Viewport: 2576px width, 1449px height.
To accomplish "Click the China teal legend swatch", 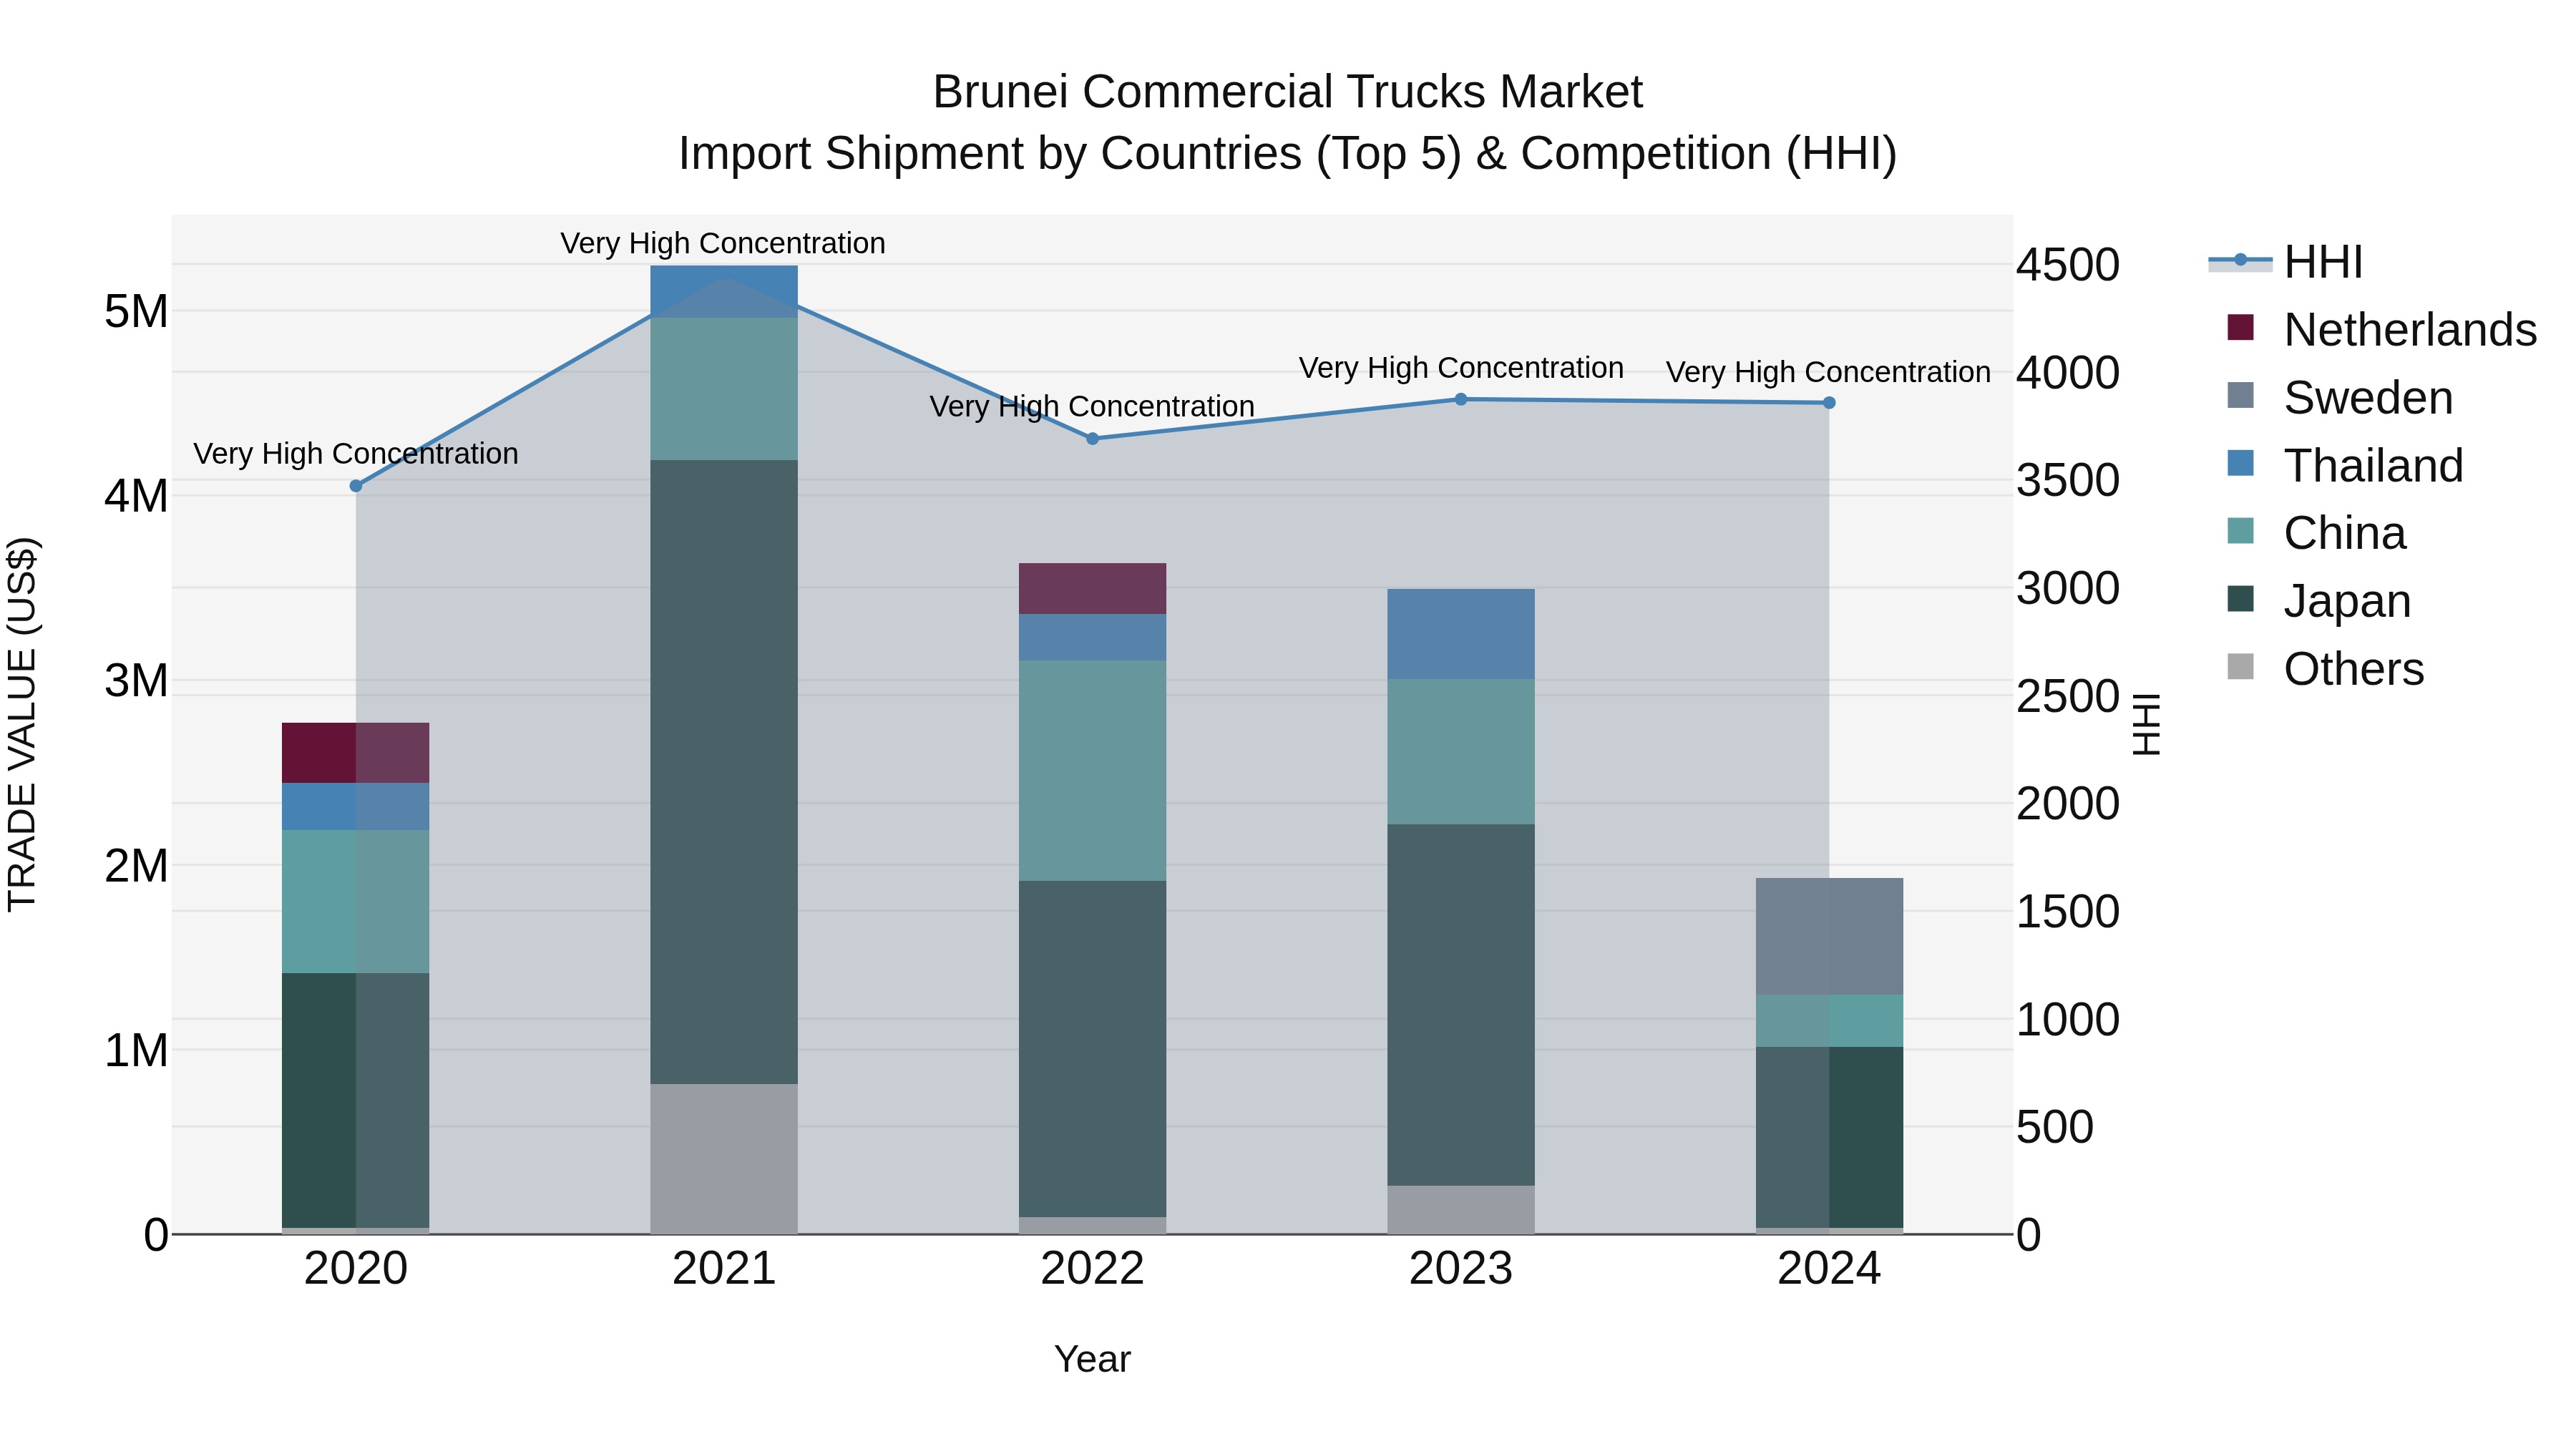I will (x=2241, y=531).
